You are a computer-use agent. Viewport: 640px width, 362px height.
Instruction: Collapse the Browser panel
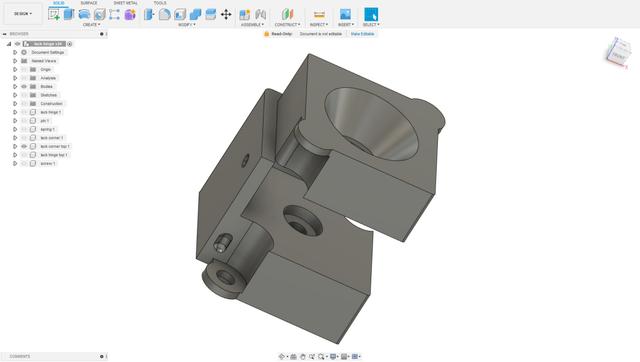point(4,34)
